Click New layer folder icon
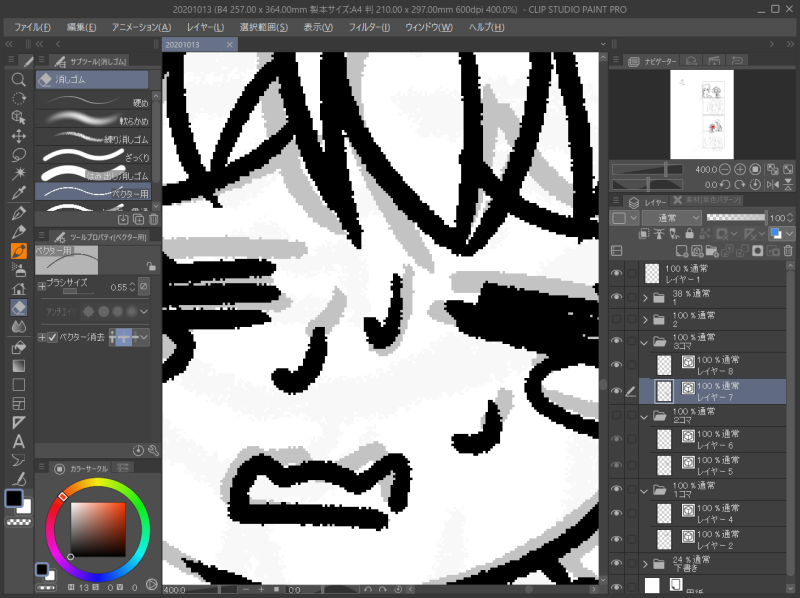Viewport: 800px width, 598px height. click(x=712, y=251)
